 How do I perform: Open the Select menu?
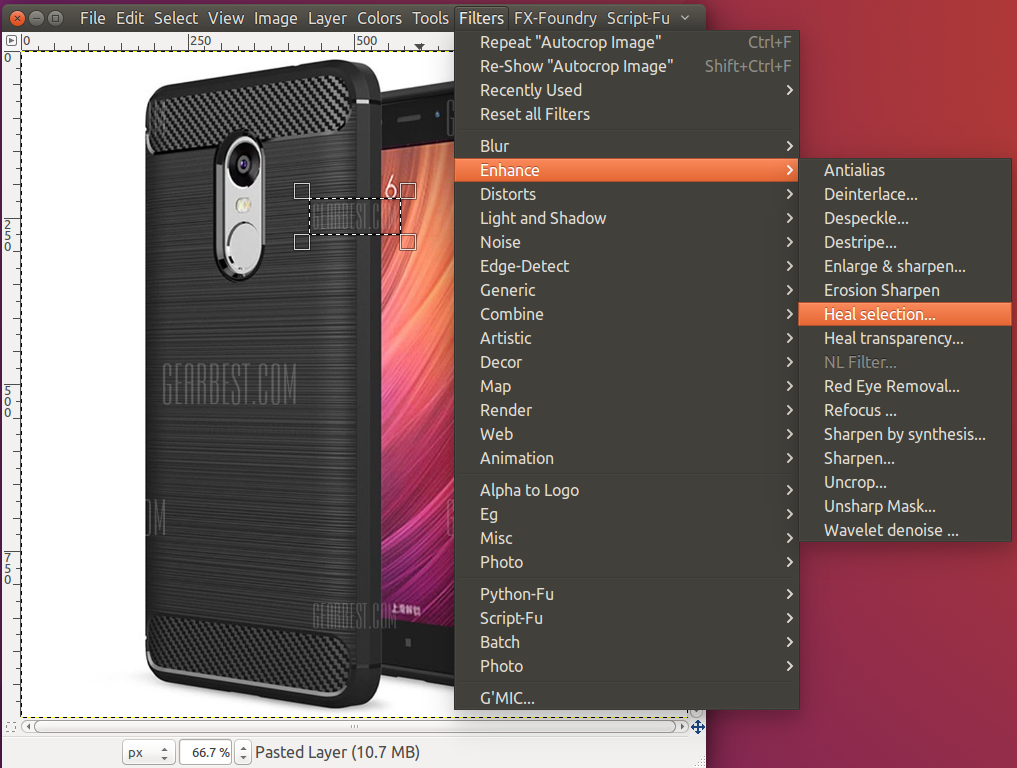pyautogui.click(x=176, y=18)
